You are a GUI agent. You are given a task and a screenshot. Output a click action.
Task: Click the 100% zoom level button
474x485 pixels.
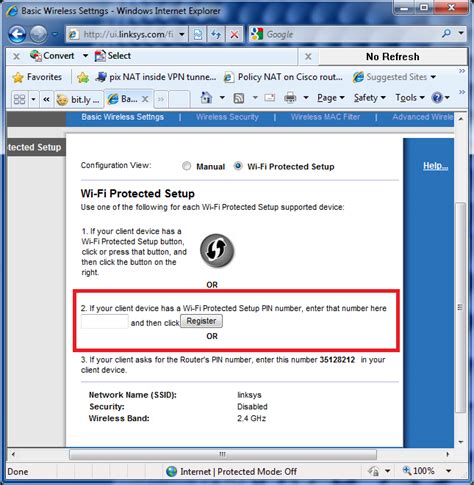418,471
